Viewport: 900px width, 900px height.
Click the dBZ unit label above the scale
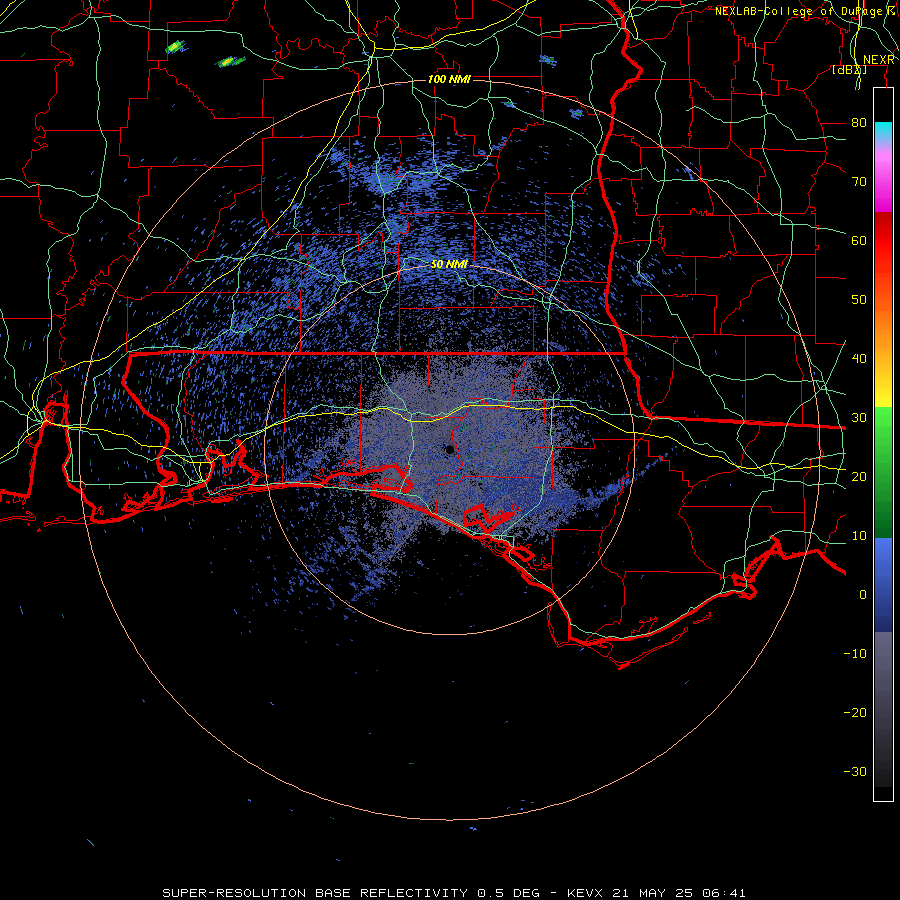(849, 70)
